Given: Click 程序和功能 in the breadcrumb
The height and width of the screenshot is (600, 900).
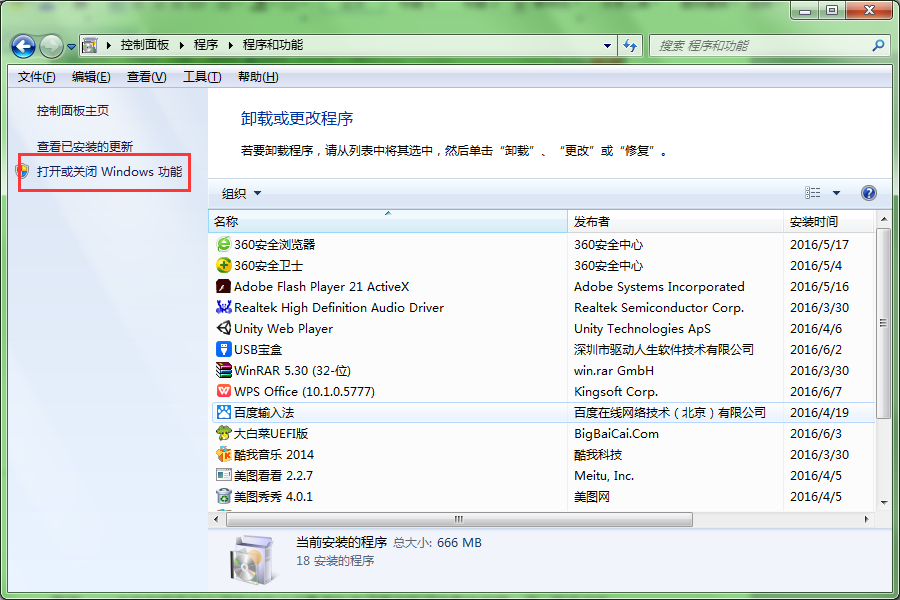Looking at the screenshot, I should point(273,45).
